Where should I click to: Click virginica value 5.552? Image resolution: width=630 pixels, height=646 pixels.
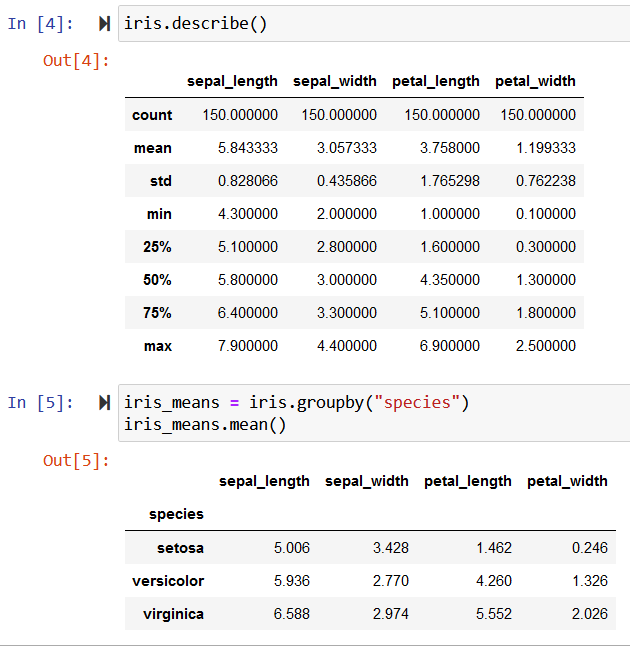494,614
